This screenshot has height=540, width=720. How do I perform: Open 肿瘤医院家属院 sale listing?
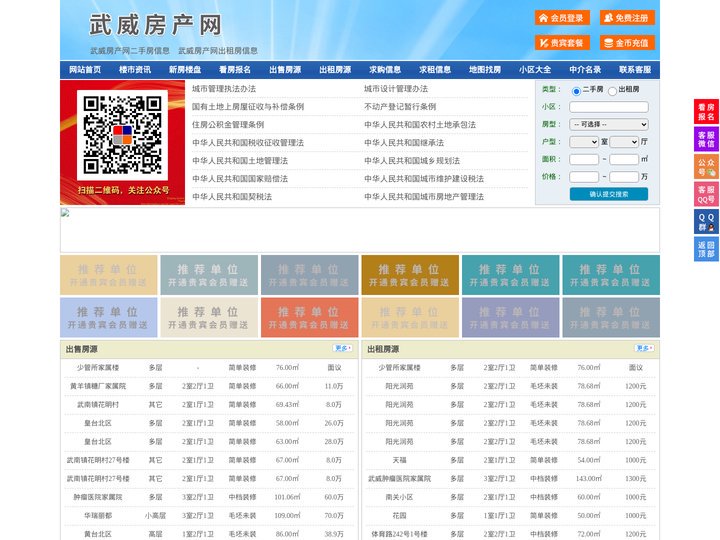(98, 497)
